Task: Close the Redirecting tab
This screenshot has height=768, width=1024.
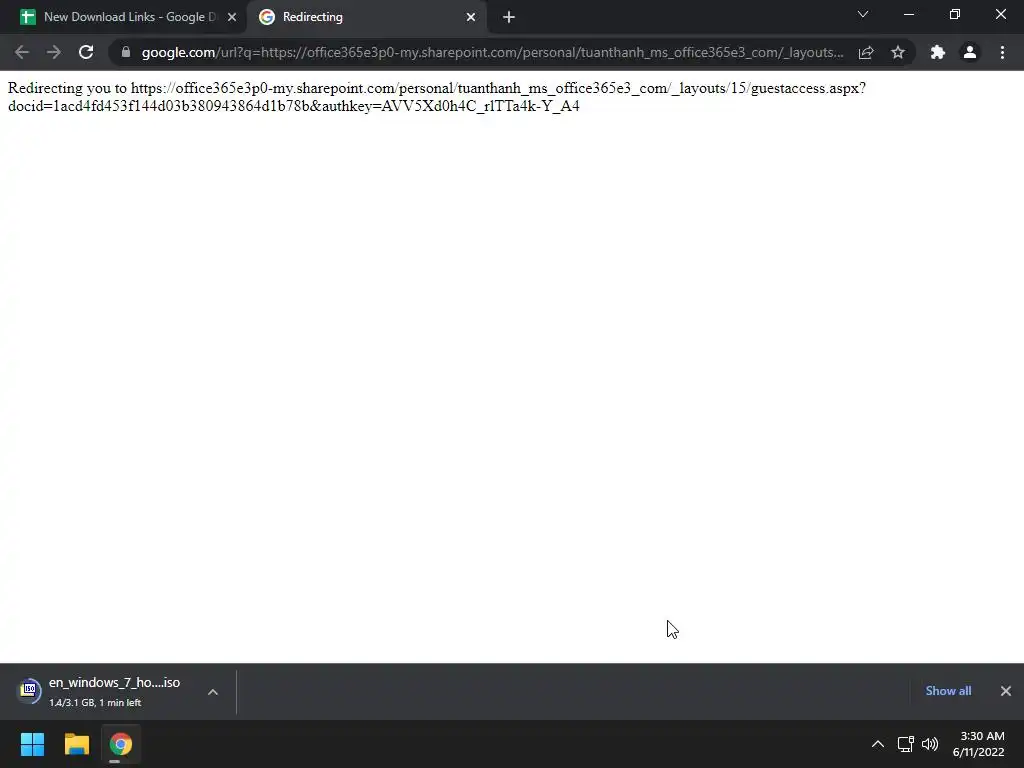Action: tap(471, 18)
